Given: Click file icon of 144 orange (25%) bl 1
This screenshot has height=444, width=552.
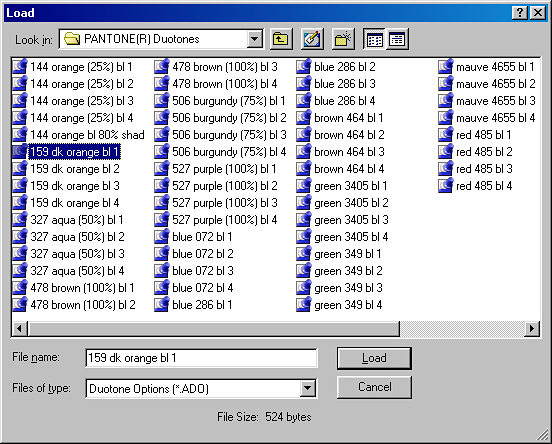Looking at the screenshot, I should 20,66.
